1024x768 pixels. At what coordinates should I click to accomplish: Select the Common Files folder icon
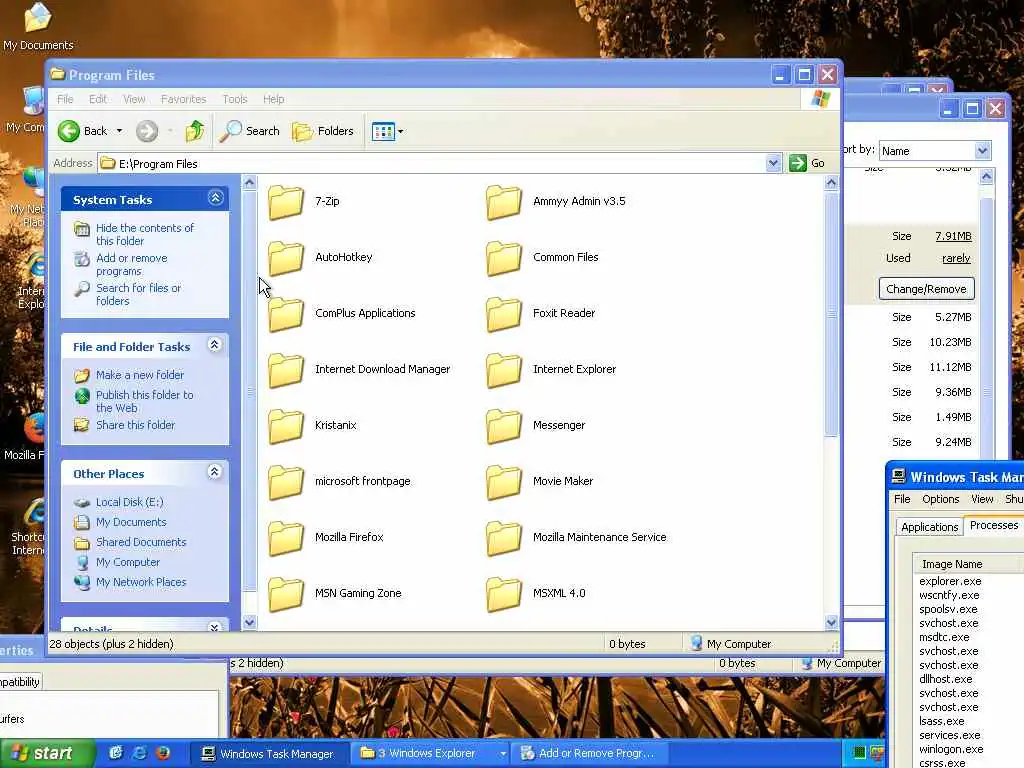click(x=504, y=257)
